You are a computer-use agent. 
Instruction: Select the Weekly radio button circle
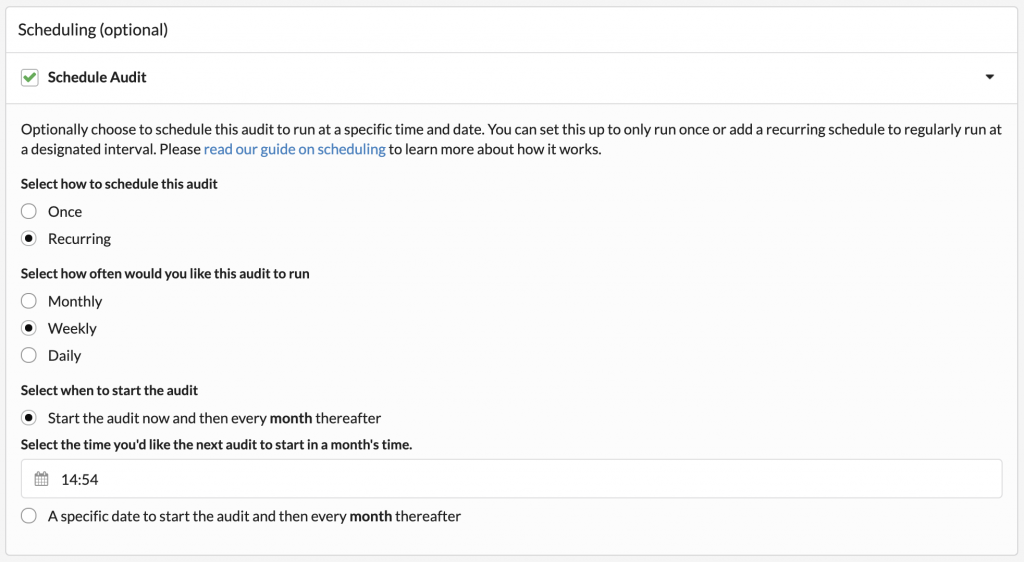tap(29, 328)
